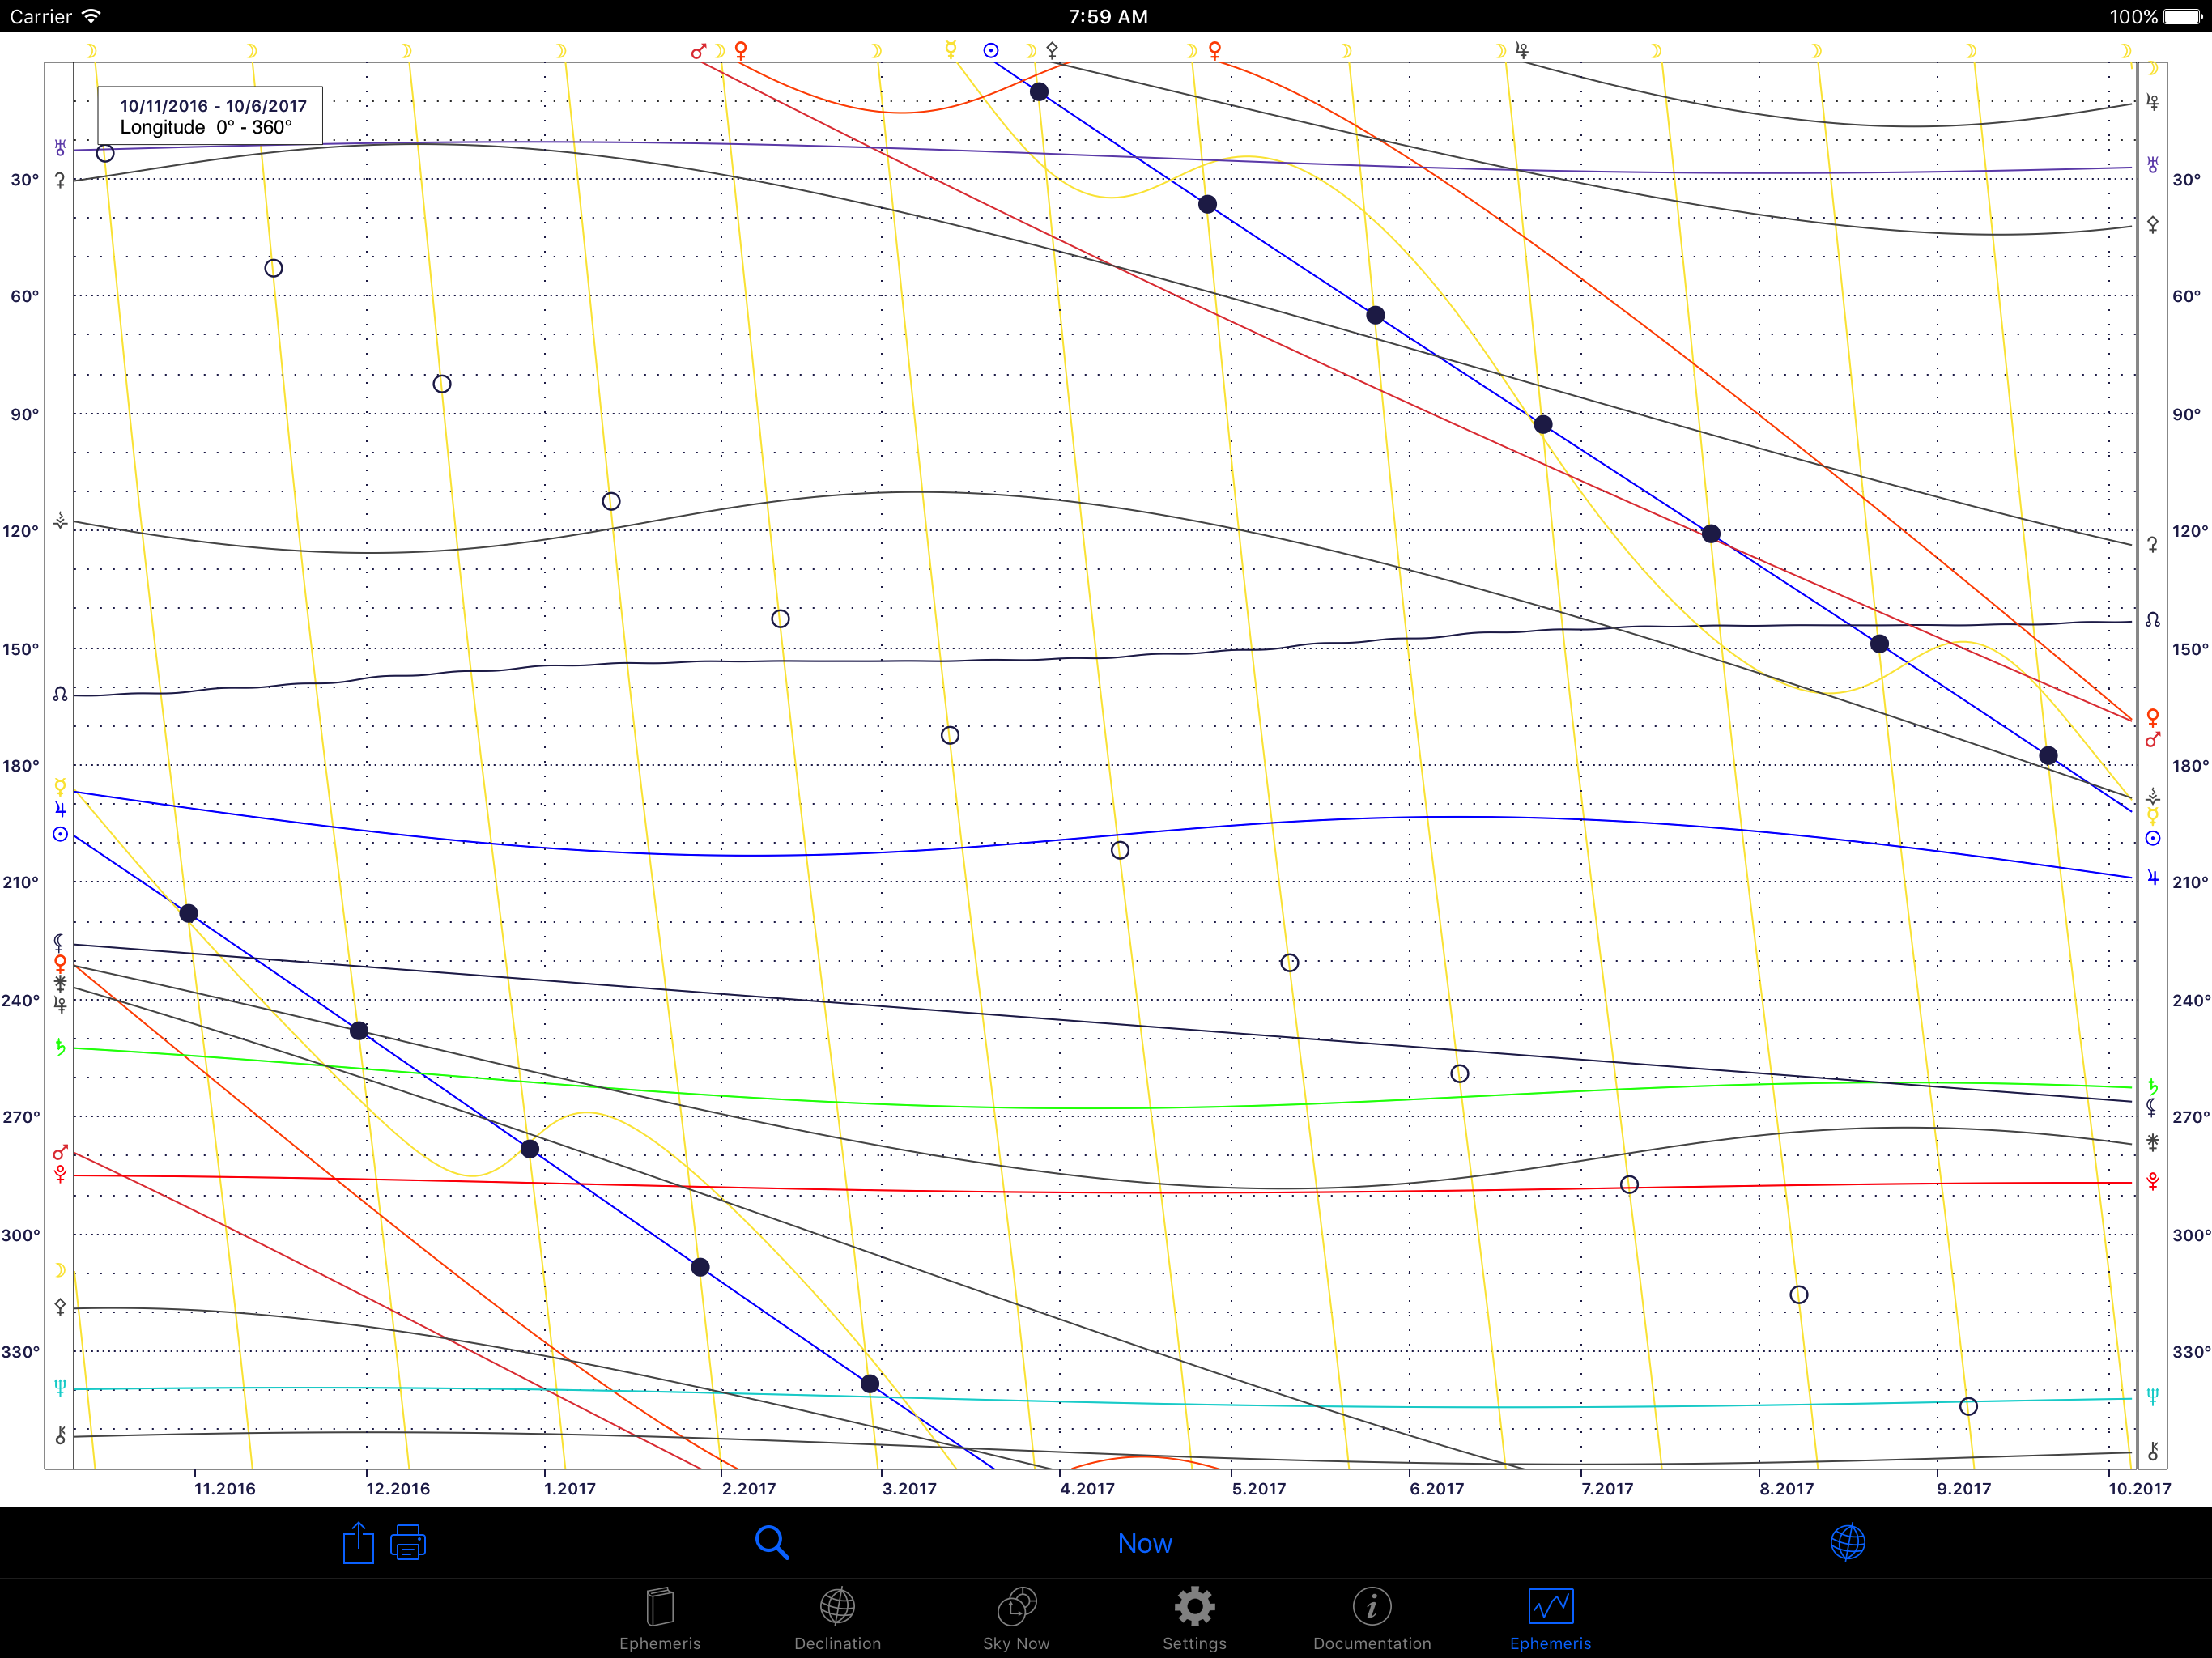
Task: Select the 7.2017 timeline label
Action: 1606,1489
